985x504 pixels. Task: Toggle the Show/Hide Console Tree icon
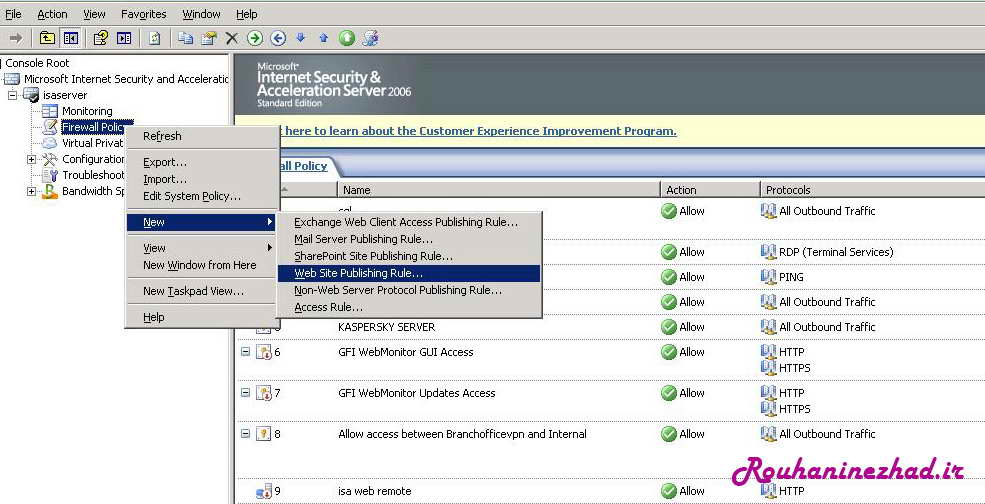pyautogui.click(x=70, y=38)
